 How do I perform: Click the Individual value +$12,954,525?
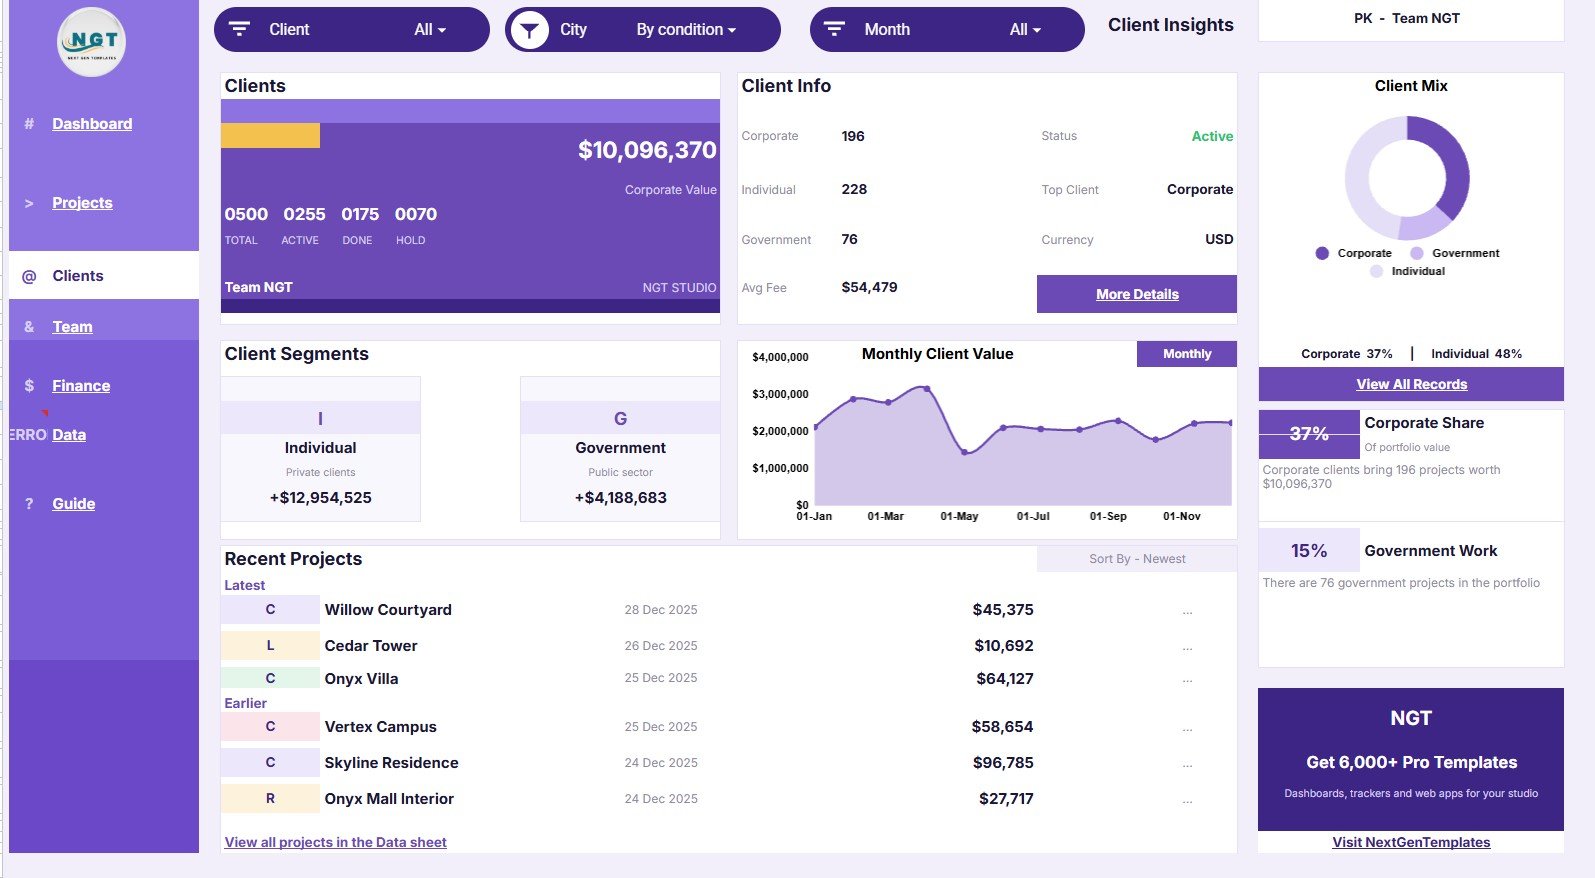tap(320, 498)
